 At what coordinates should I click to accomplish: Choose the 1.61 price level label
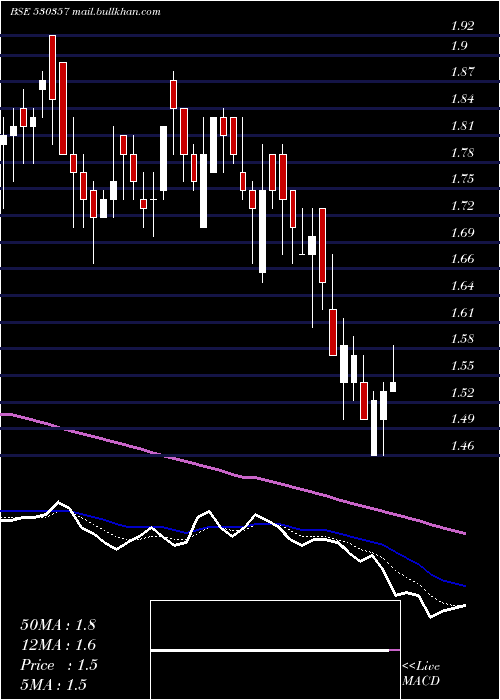(462, 312)
